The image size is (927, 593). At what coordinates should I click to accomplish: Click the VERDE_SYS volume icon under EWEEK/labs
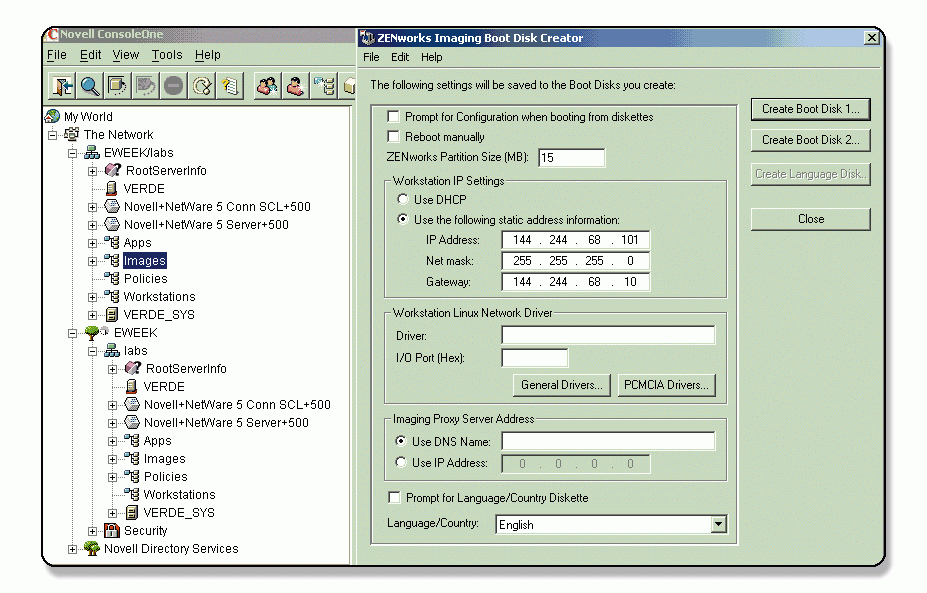pos(112,315)
